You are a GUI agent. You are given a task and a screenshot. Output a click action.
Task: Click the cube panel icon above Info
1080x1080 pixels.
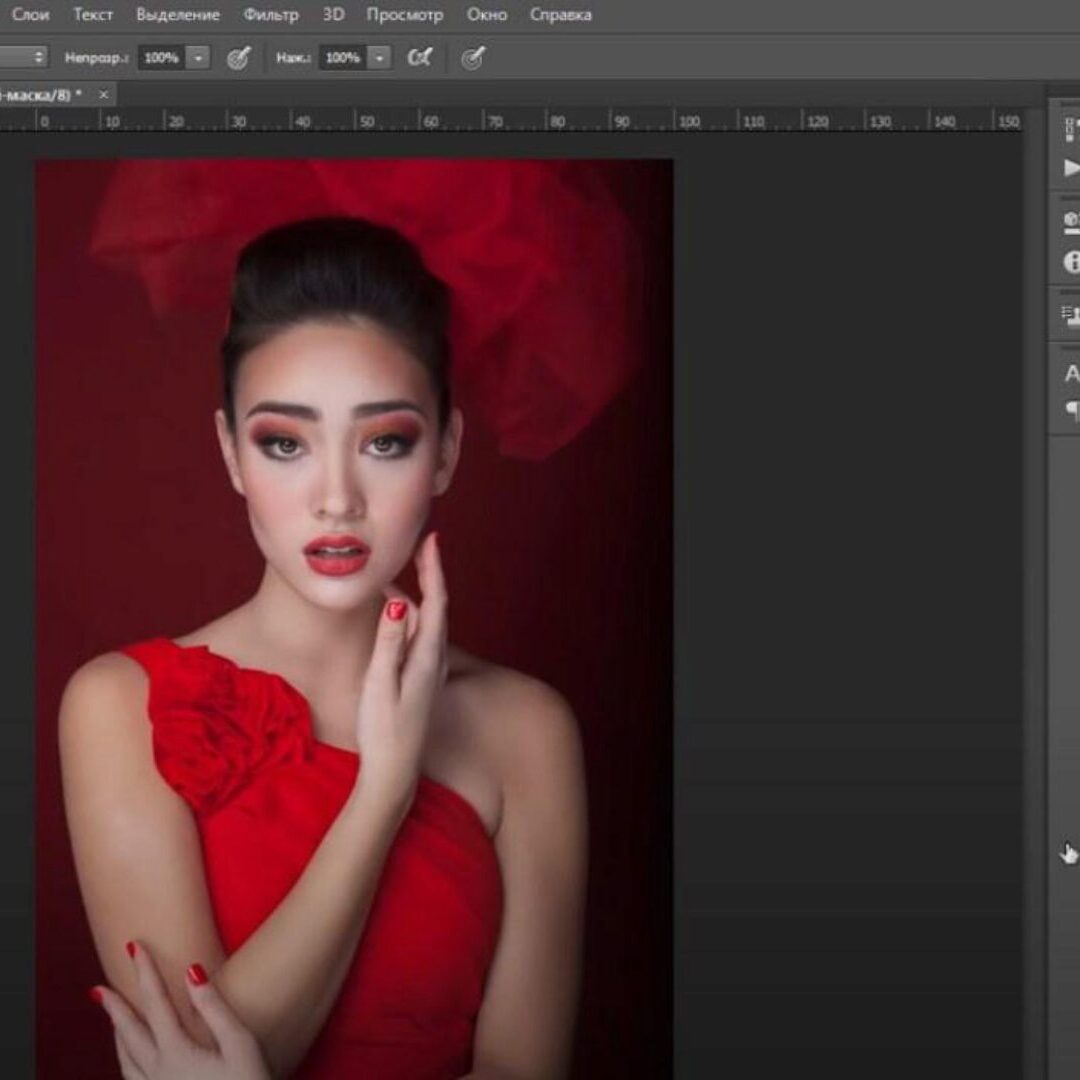click(1071, 220)
